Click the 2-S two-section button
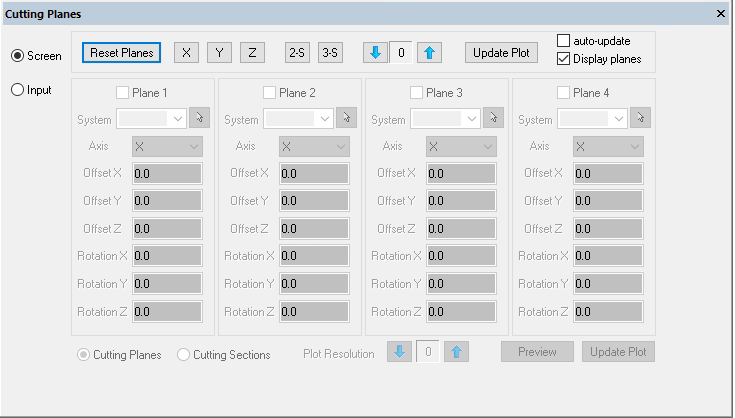The height and width of the screenshot is (418, 735). coord(297,53)
